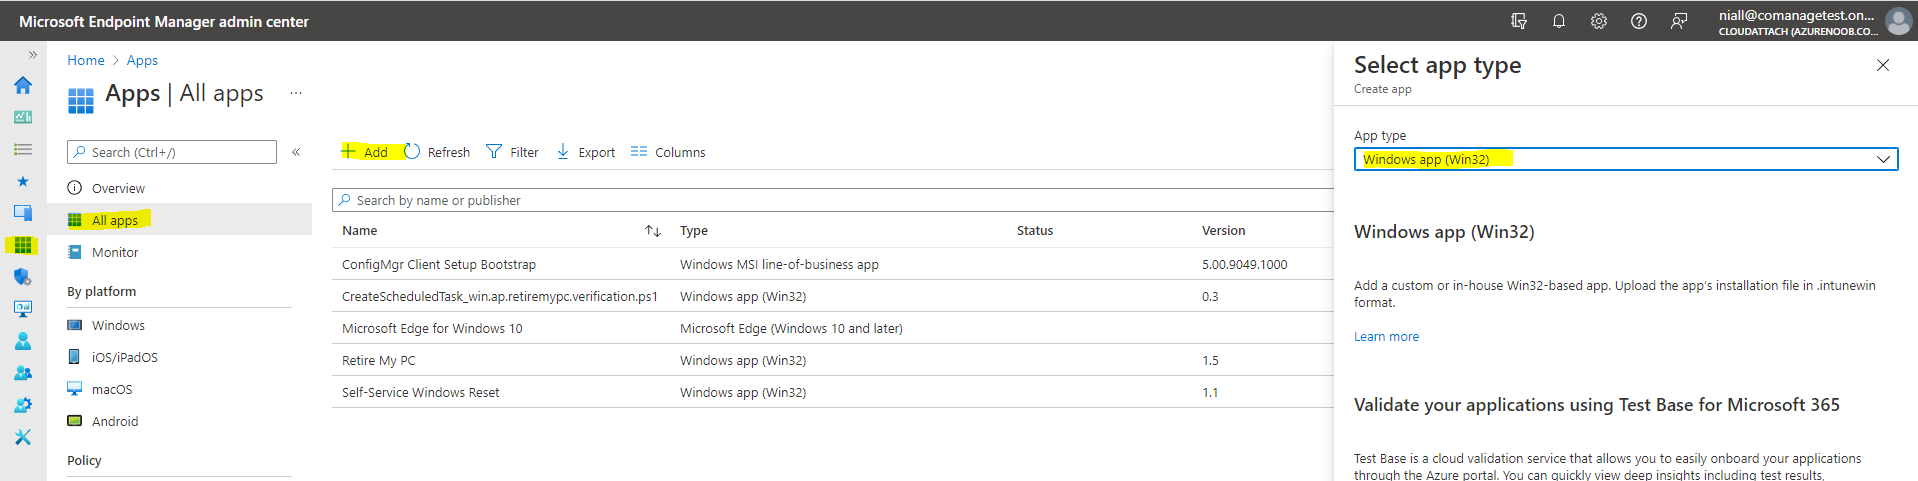The width and height of the screenshot is (1918, 481).
Task: Open the ellipsis menu beside All apps title
Action: click(296, 93)
